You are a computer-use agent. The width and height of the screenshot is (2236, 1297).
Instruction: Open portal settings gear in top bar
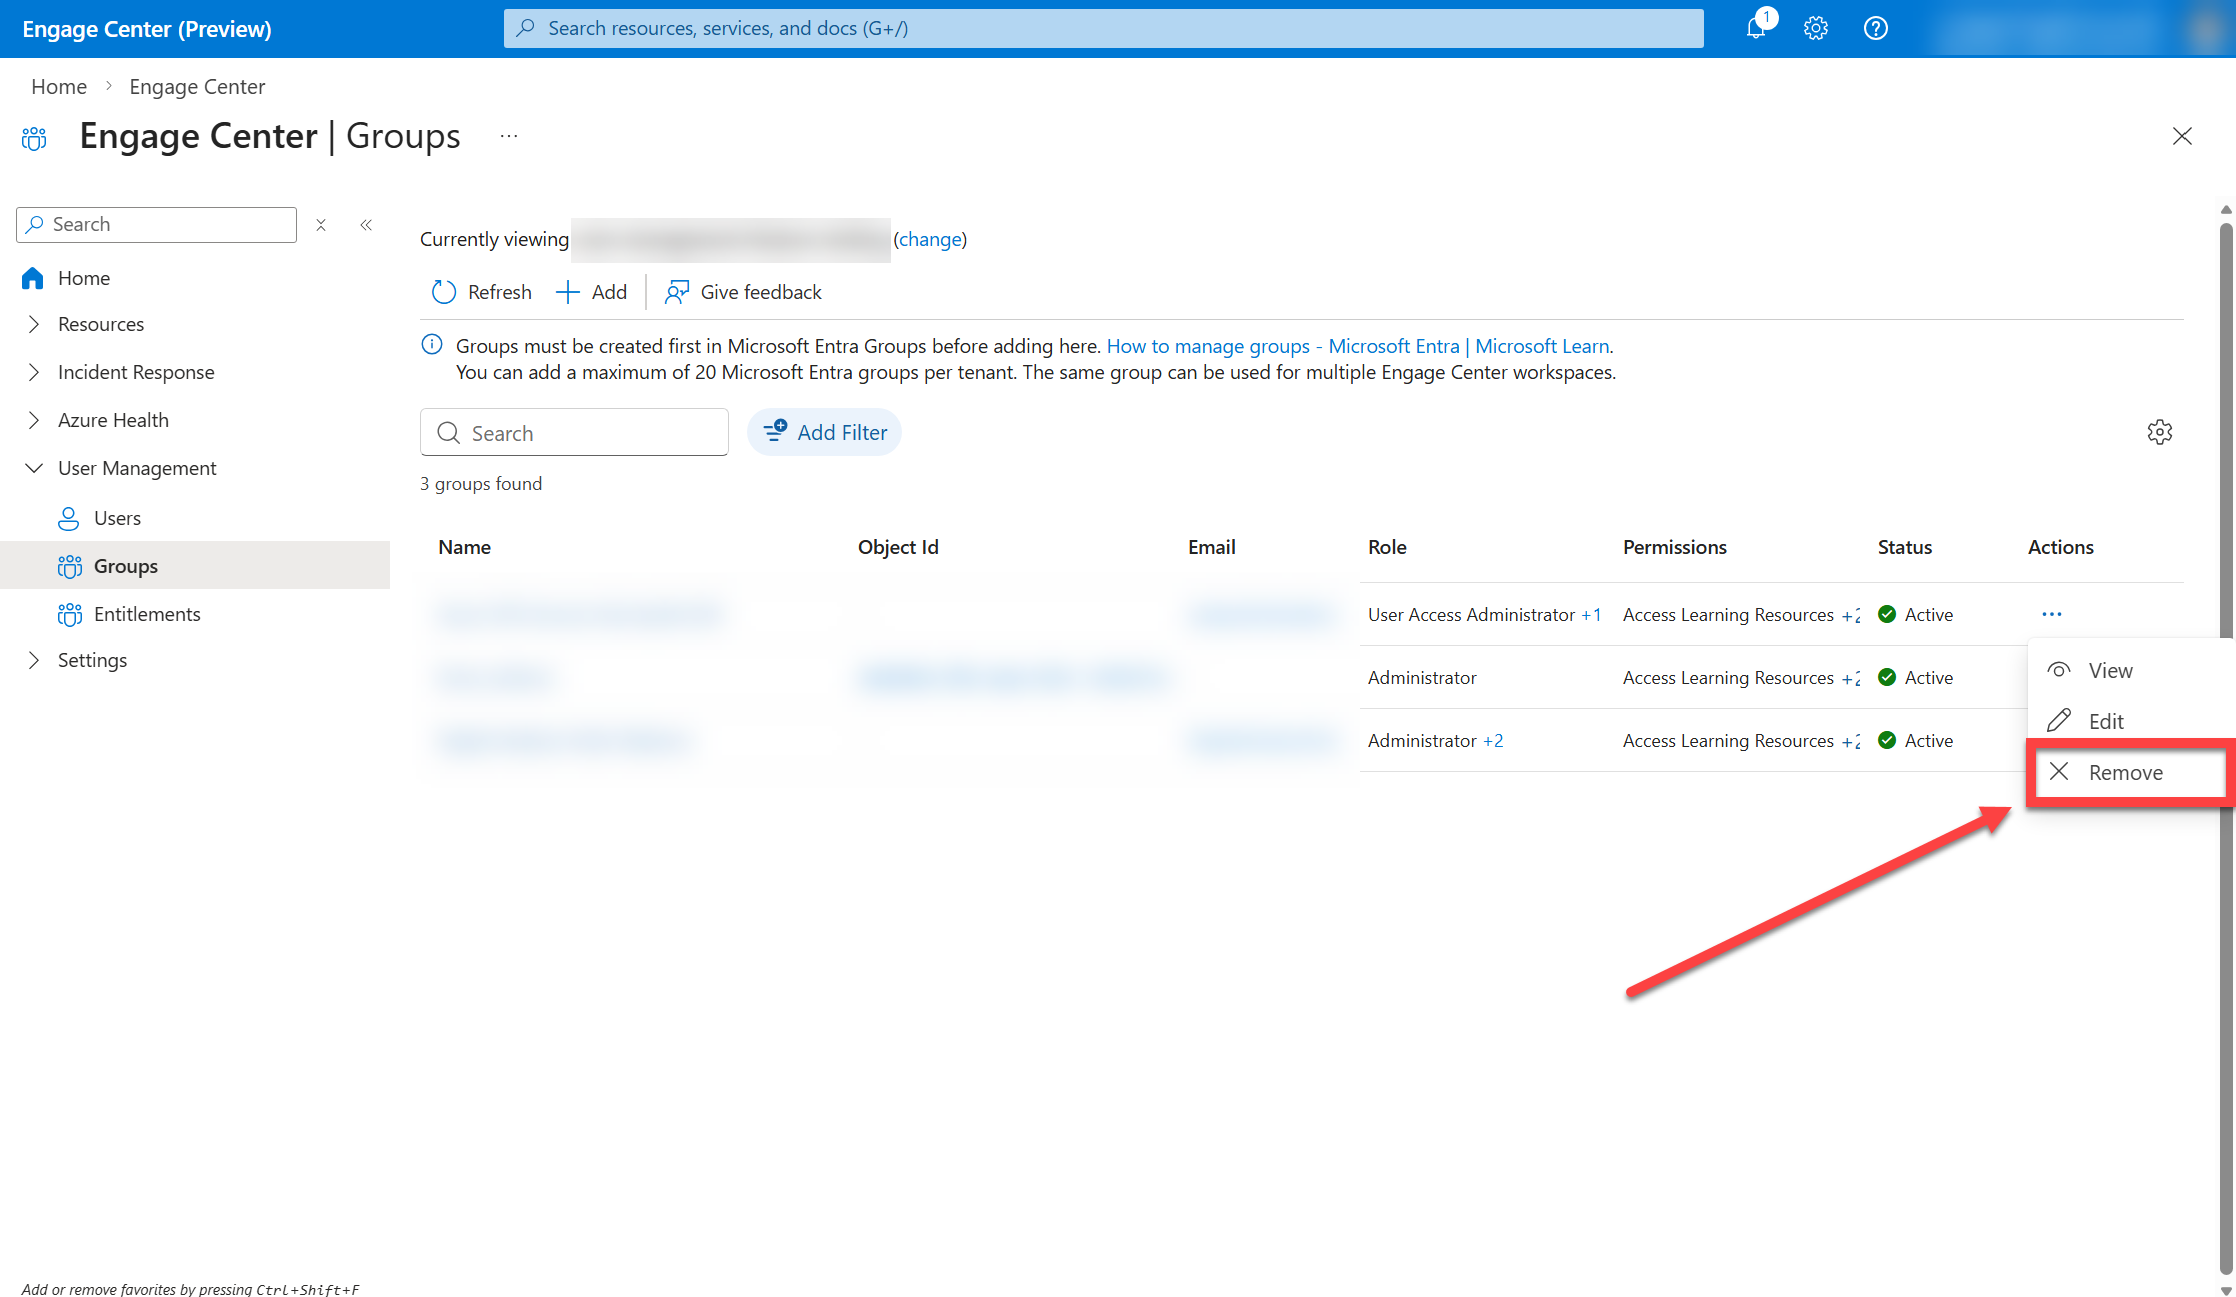[1816, 28]
